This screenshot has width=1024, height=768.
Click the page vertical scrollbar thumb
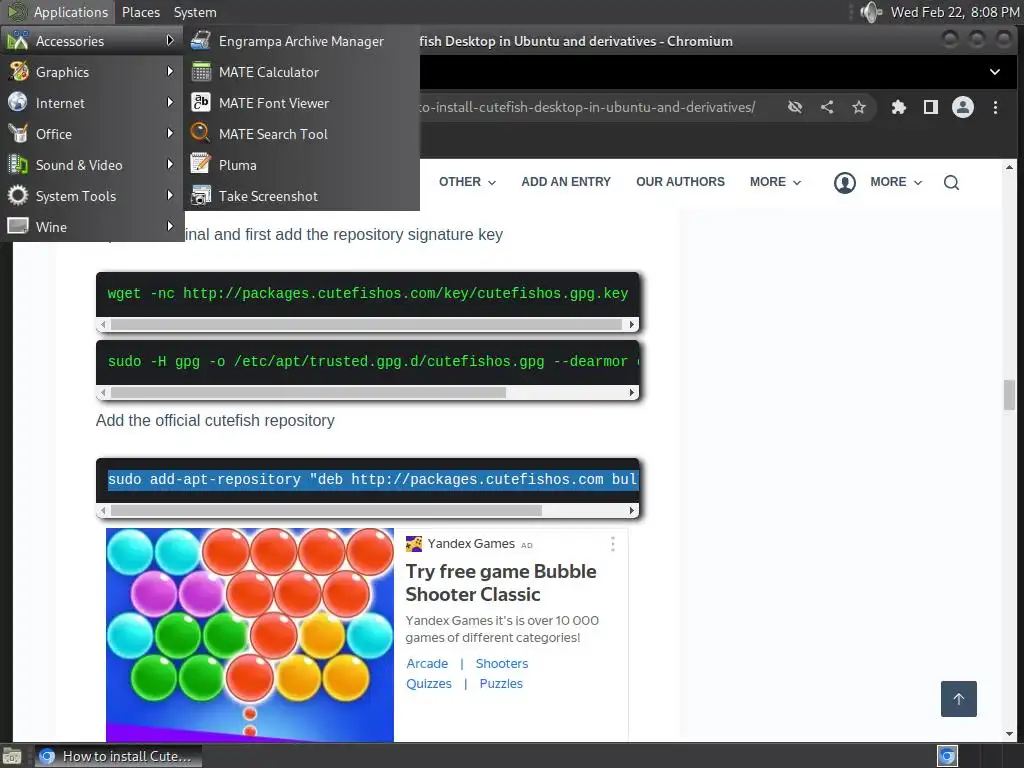[x=1010, y=394]
